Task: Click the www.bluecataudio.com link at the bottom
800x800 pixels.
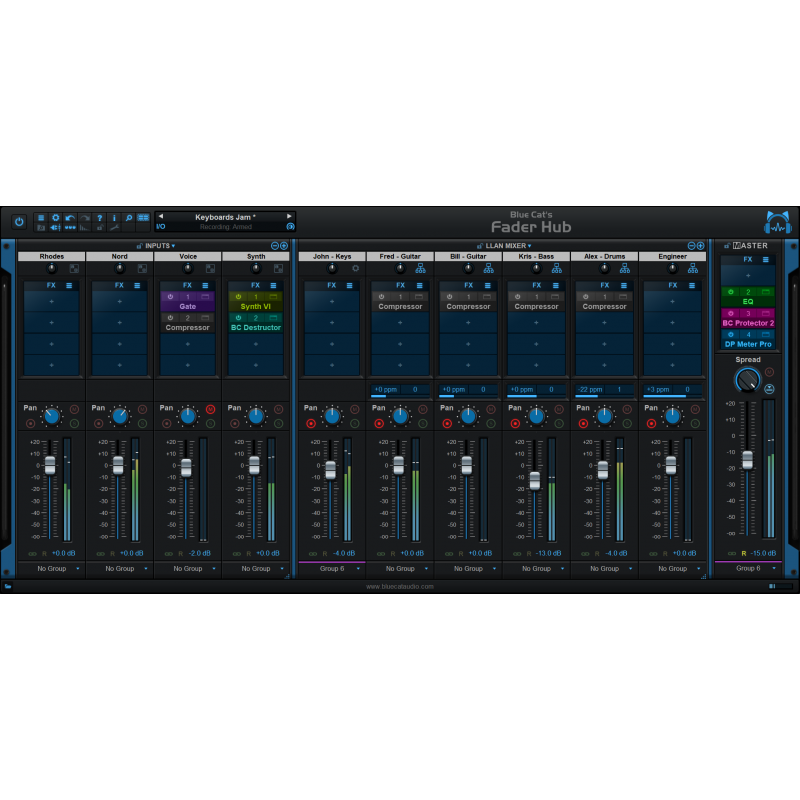Action: pyautogui.click(x=400, y=587)
